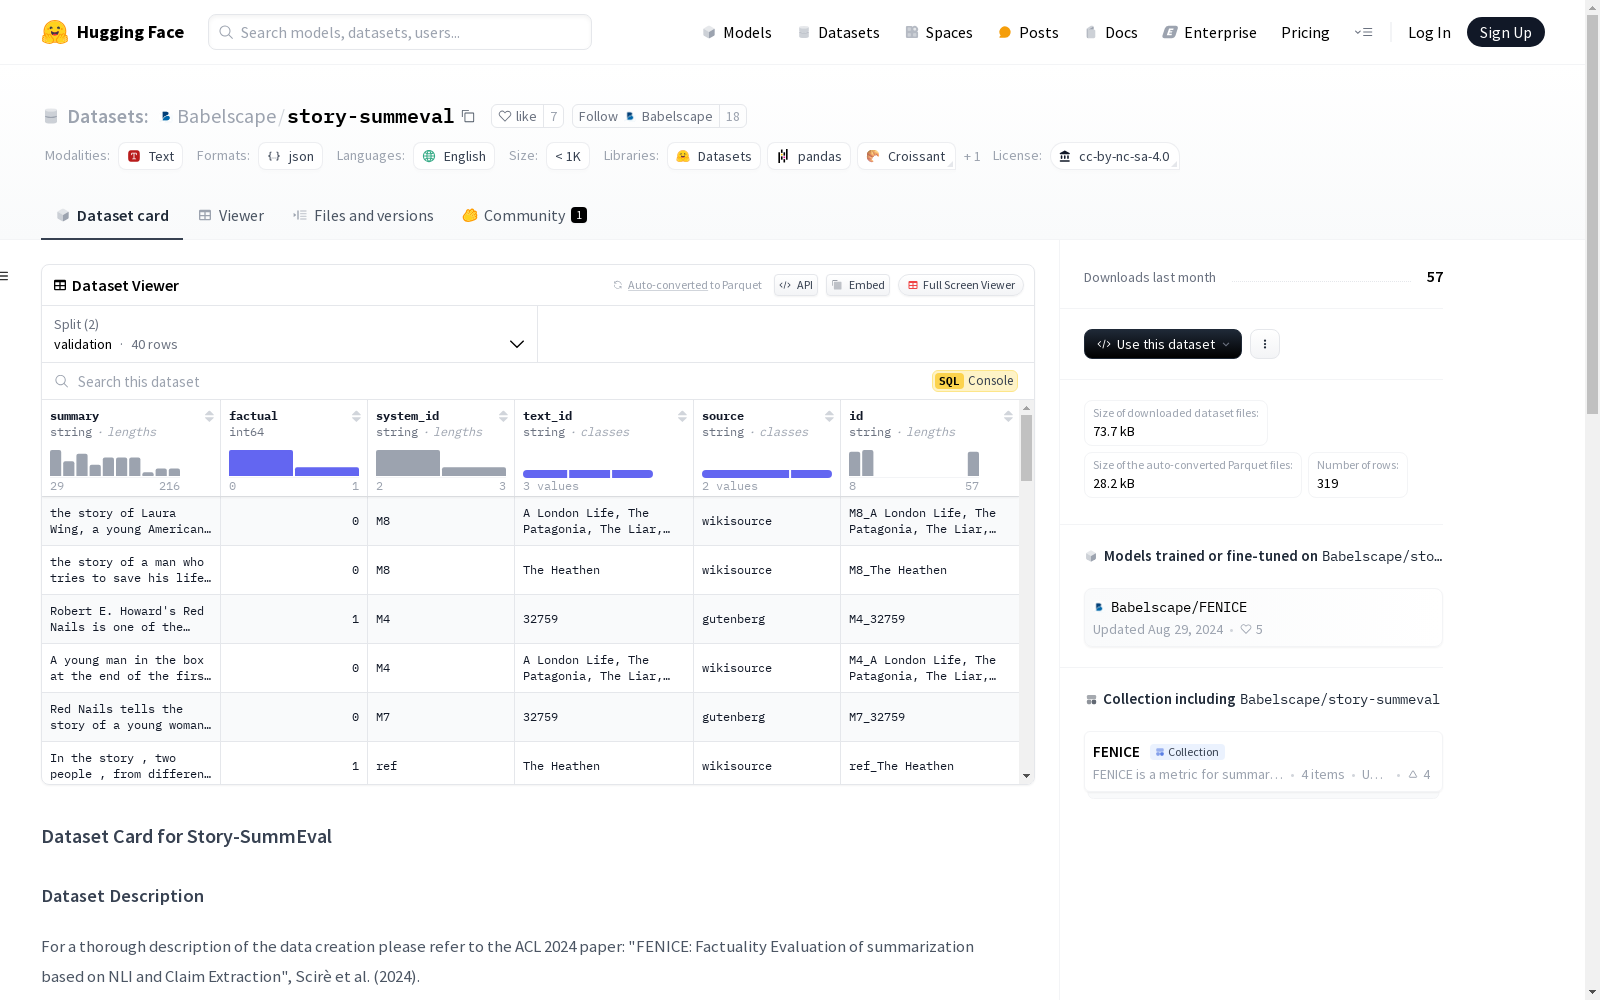Click the Sign Up button
Screen dimensions: 1600x1000
coord(1506,32)
